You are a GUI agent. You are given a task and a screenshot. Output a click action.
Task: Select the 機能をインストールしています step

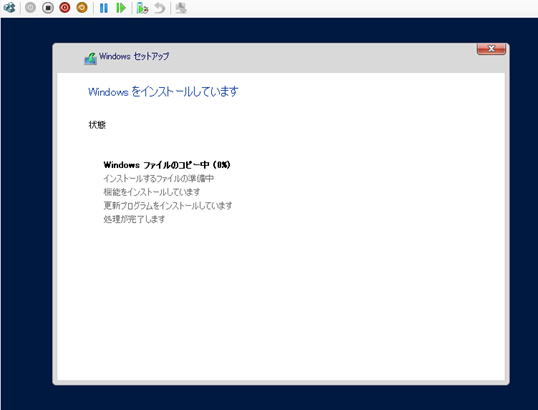(x=152, y=192)
